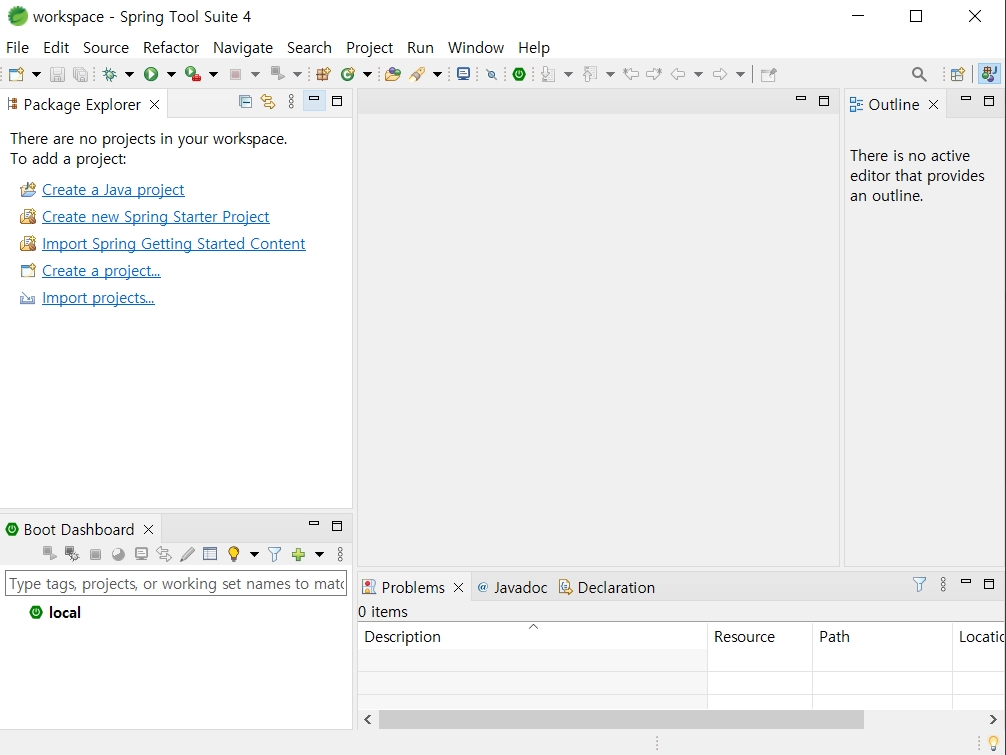Viewport: 1006px width, 755px height.
Task: Click the Problems view horizontal scrollbar
Action: pyautogui.click(x=621, y=720)
